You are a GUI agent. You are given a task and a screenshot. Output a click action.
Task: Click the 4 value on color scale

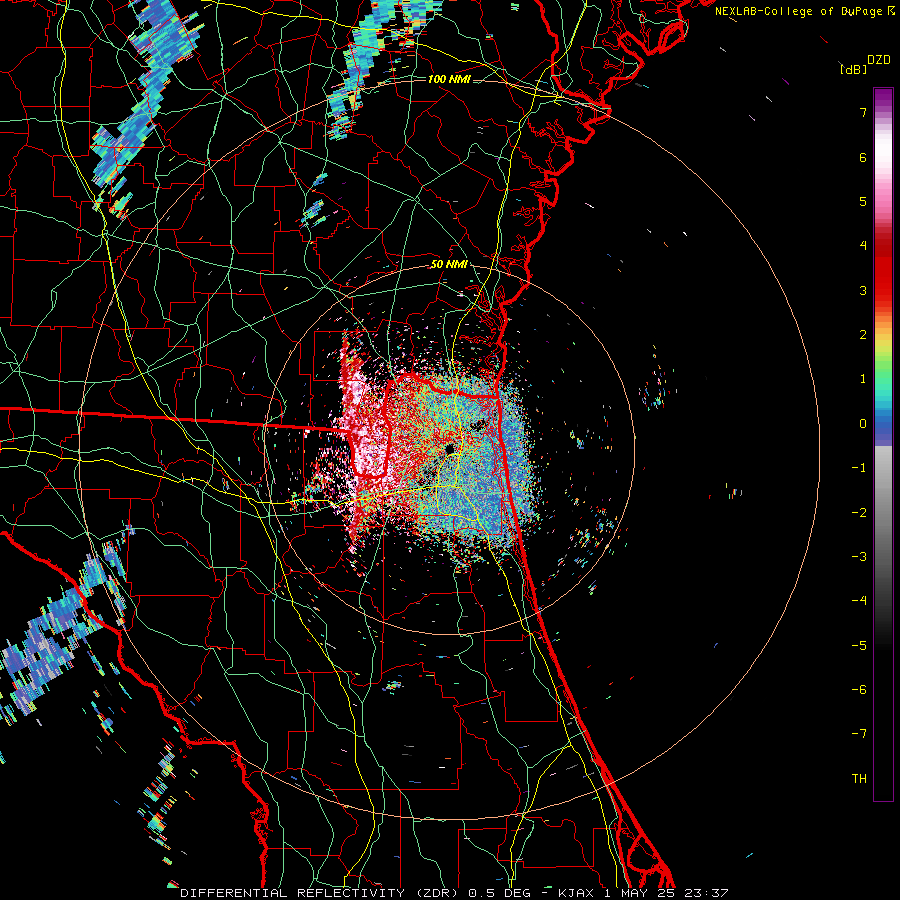[x=863, y=246]
